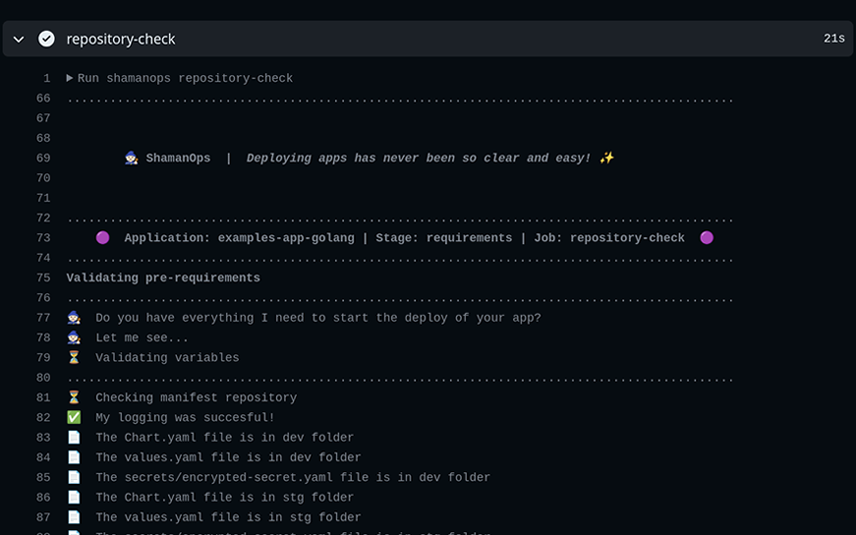This screenshot has width=856, height=535.
Task: Click 'Let me see...' log text
Action: tap(142, 338)
